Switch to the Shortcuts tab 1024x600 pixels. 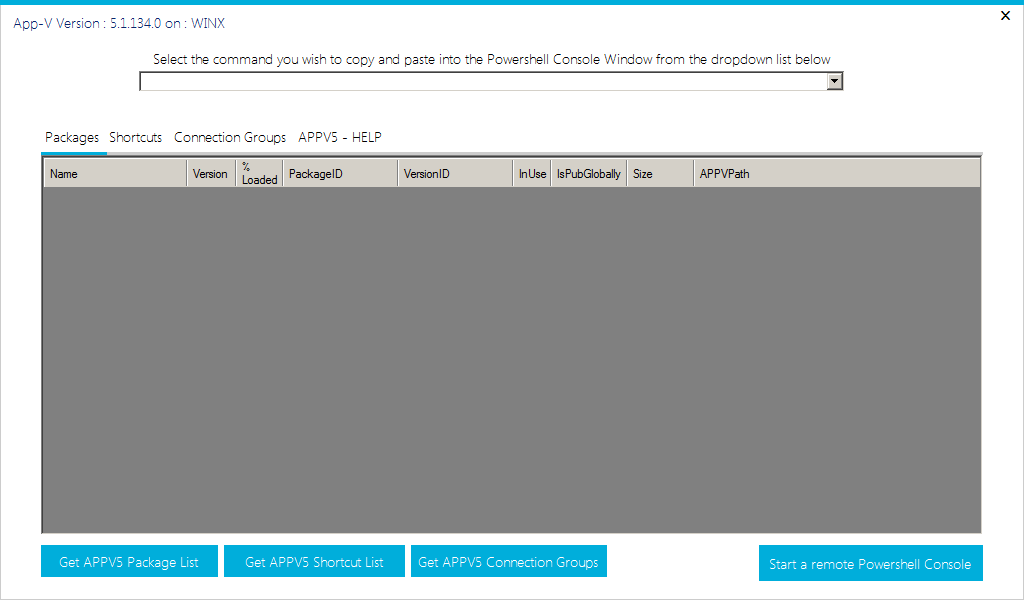(x=136, y=137)
